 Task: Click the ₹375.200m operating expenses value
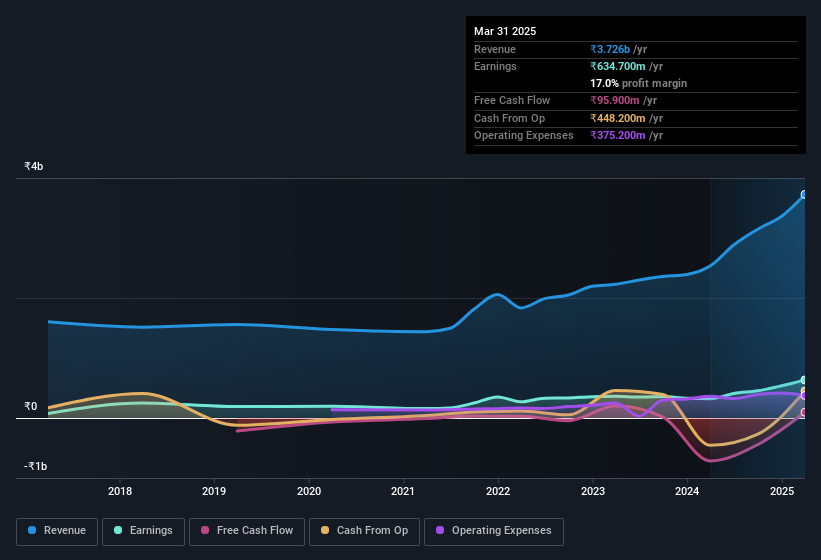tap(618, 136)
